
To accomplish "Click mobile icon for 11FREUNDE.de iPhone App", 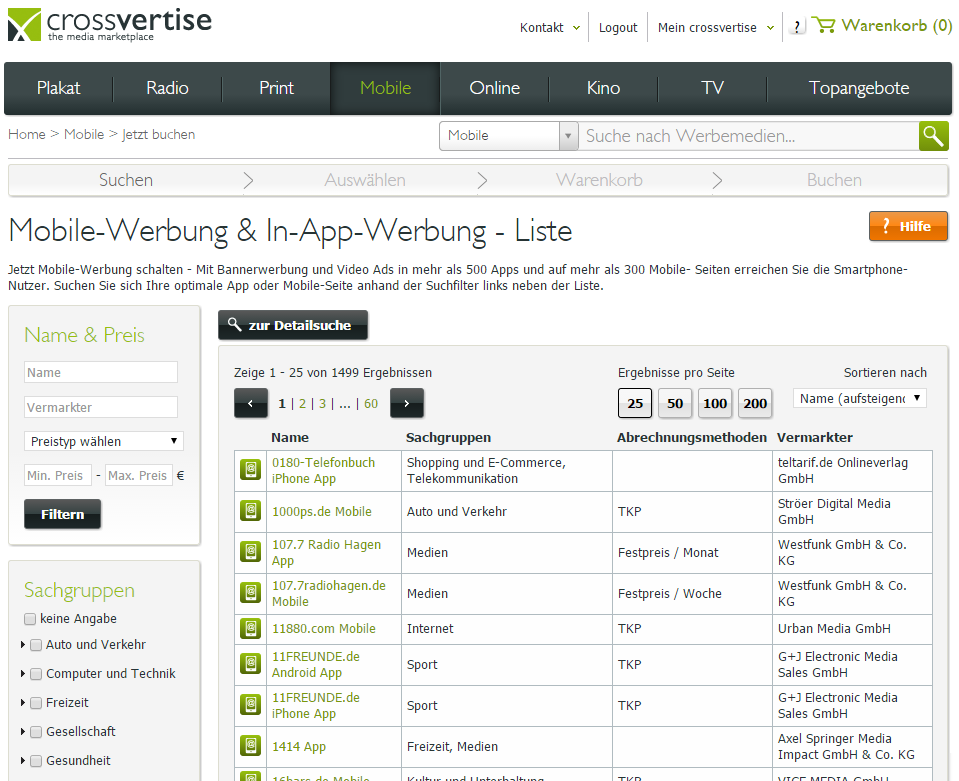I will point(251,705).
